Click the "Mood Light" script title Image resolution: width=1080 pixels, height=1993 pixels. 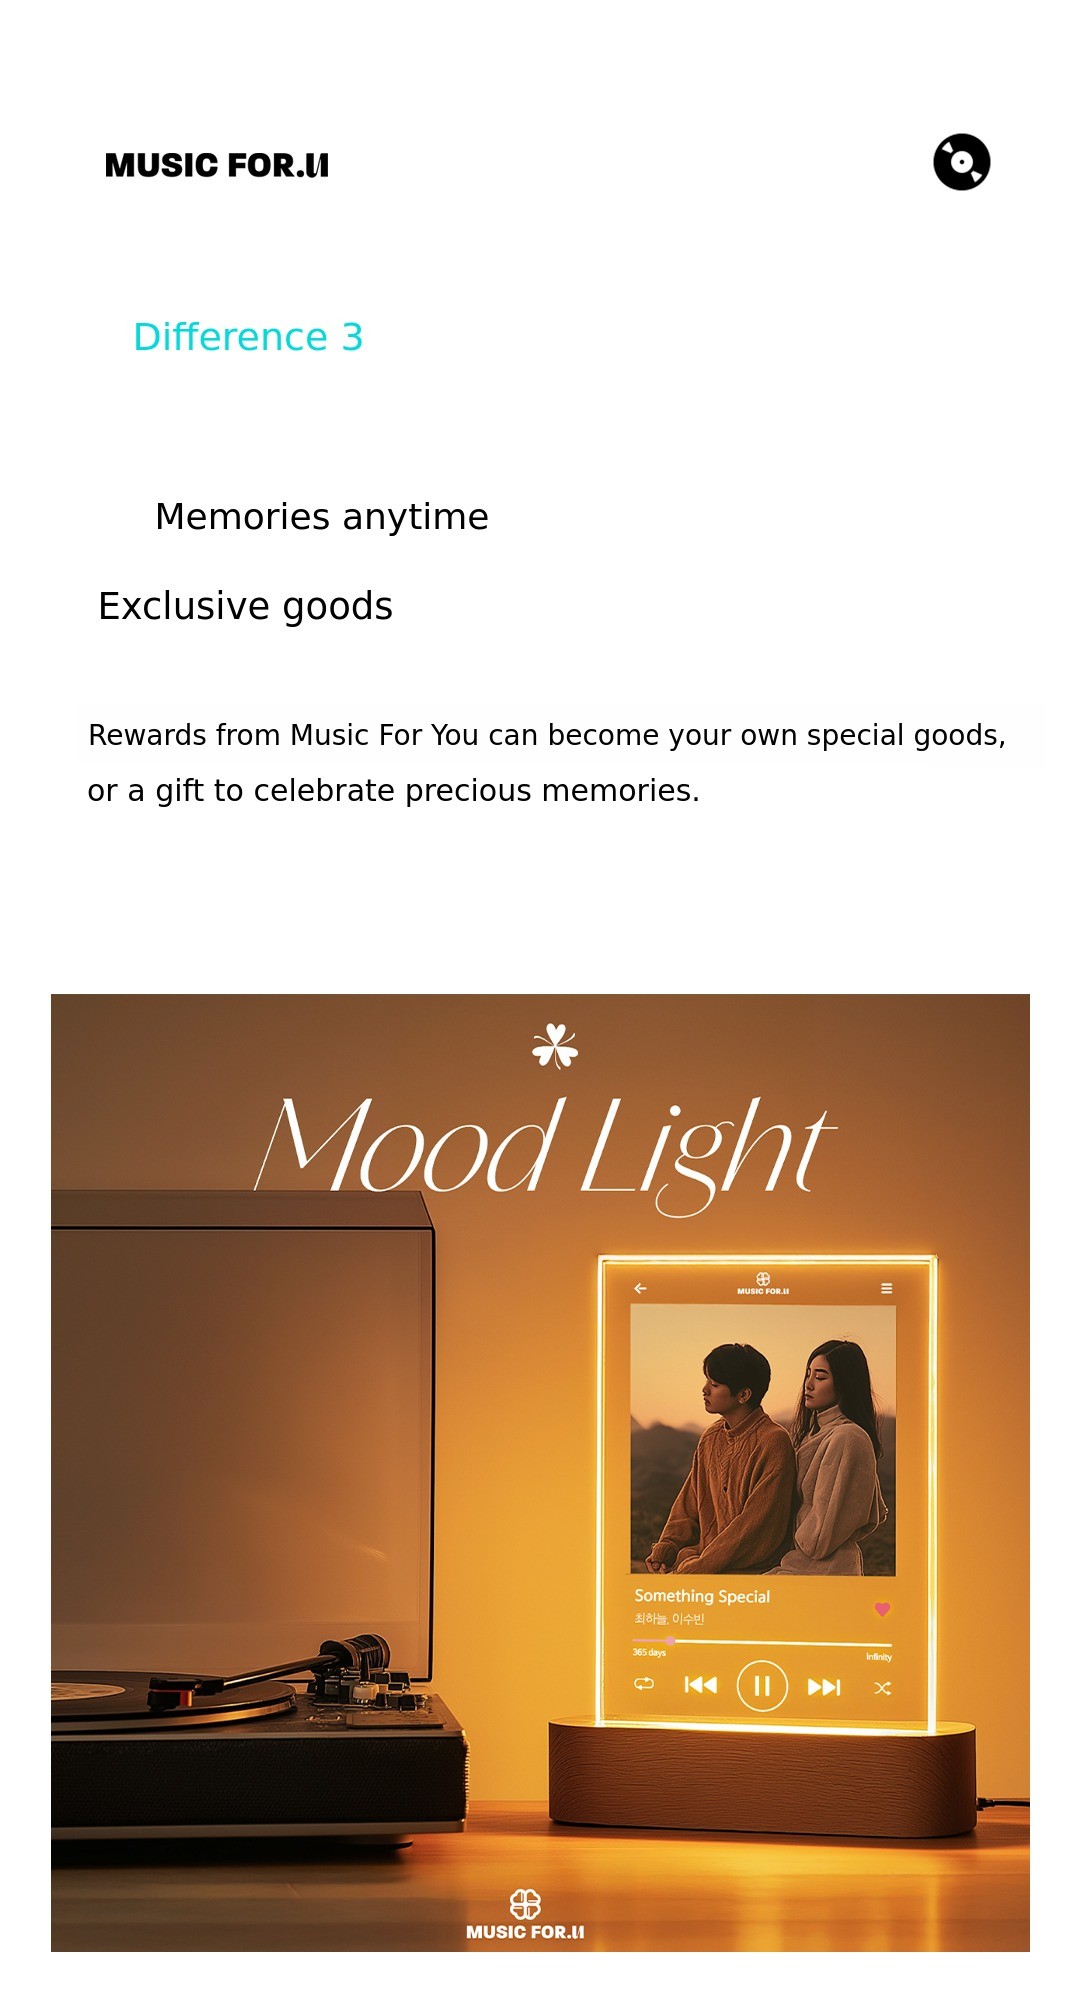(x=545, y=1148)
